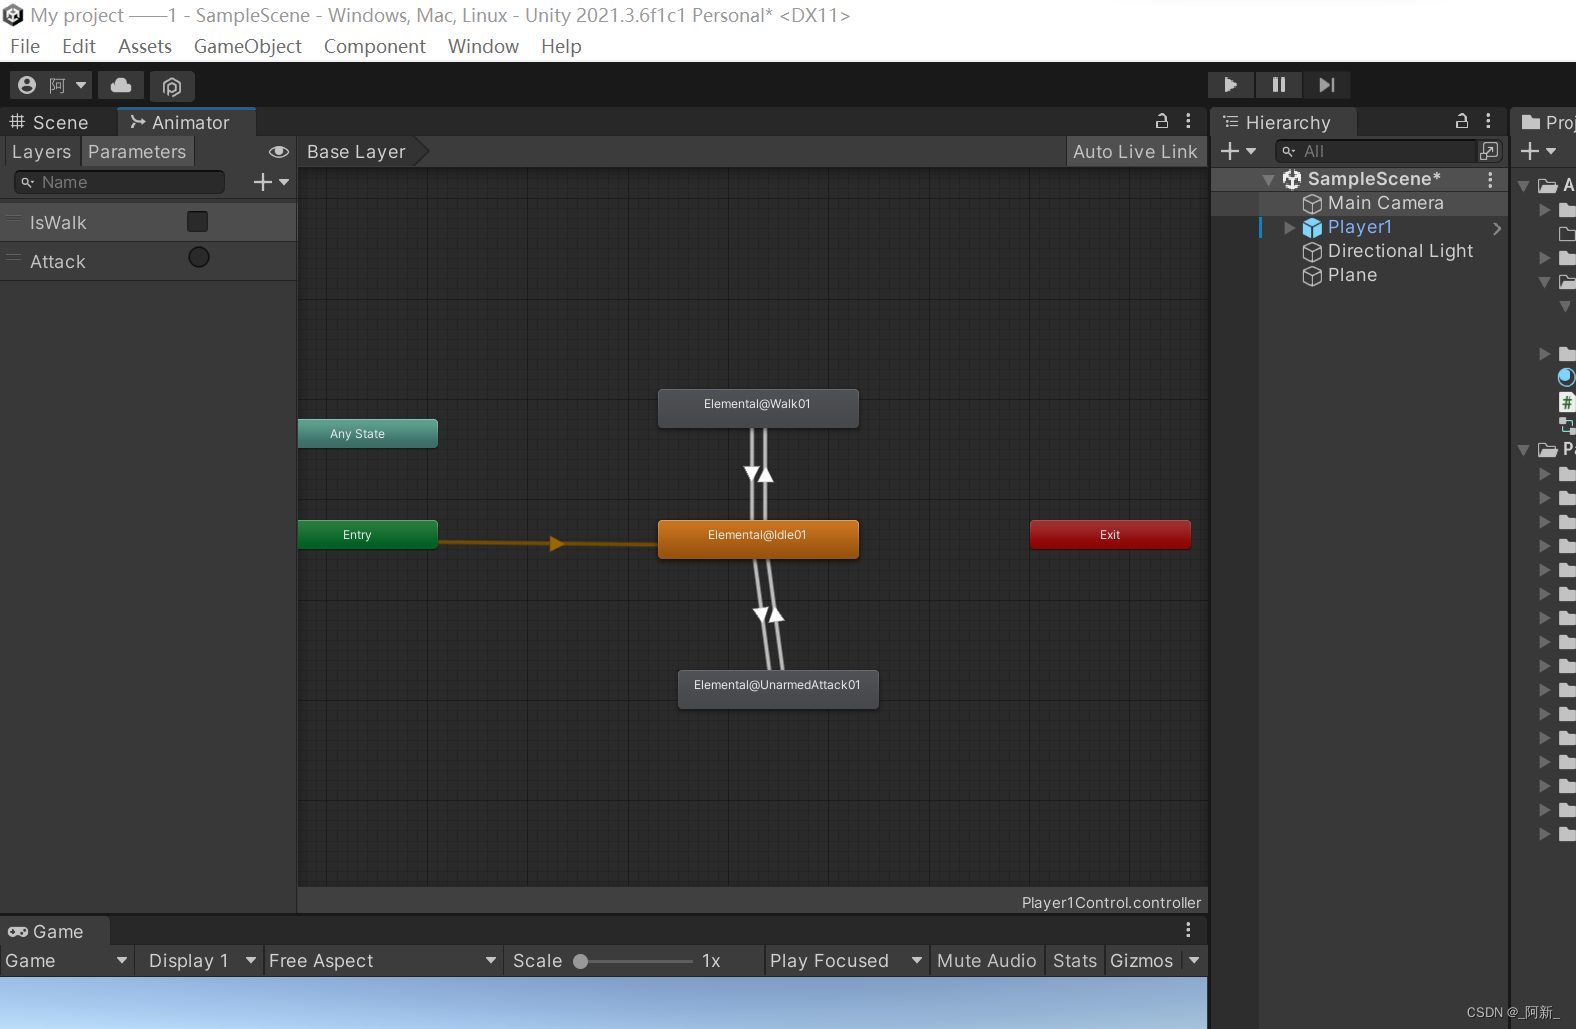Image resolution: width=1576 pixels, height=1029 pixels.
Task: Advance one frame with the Step button
Action: coord(1327,85)
